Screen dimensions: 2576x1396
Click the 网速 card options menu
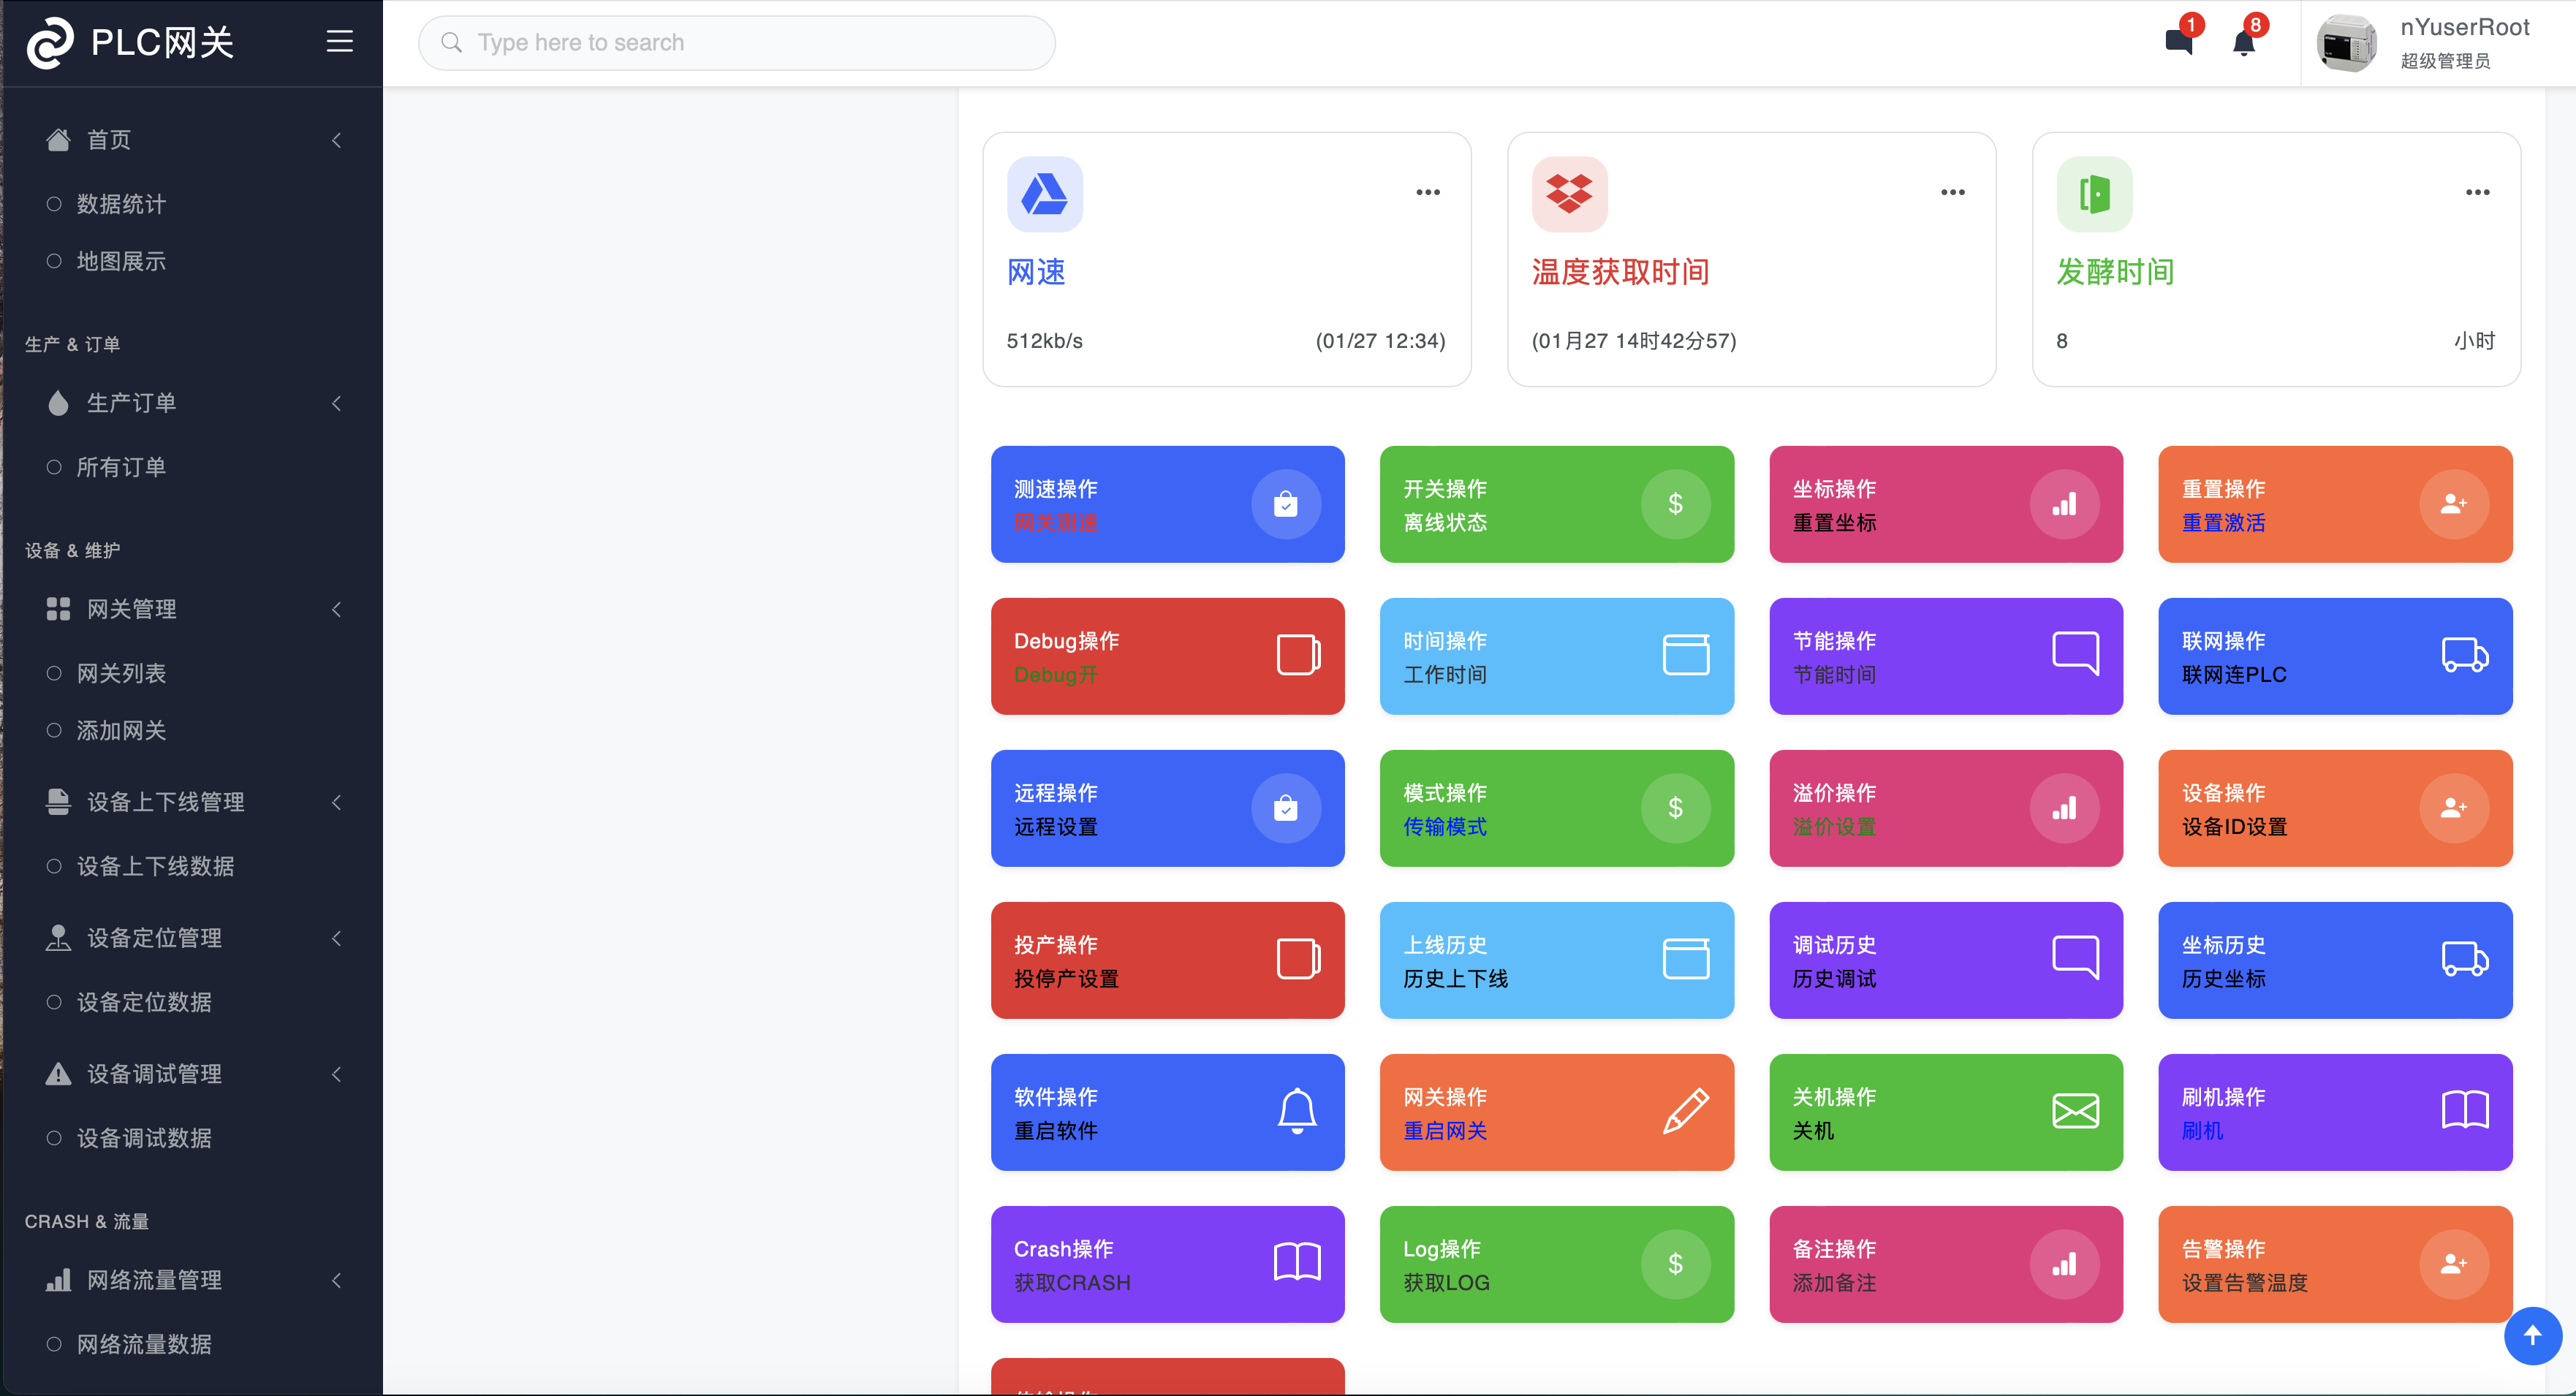[1428, 191]
